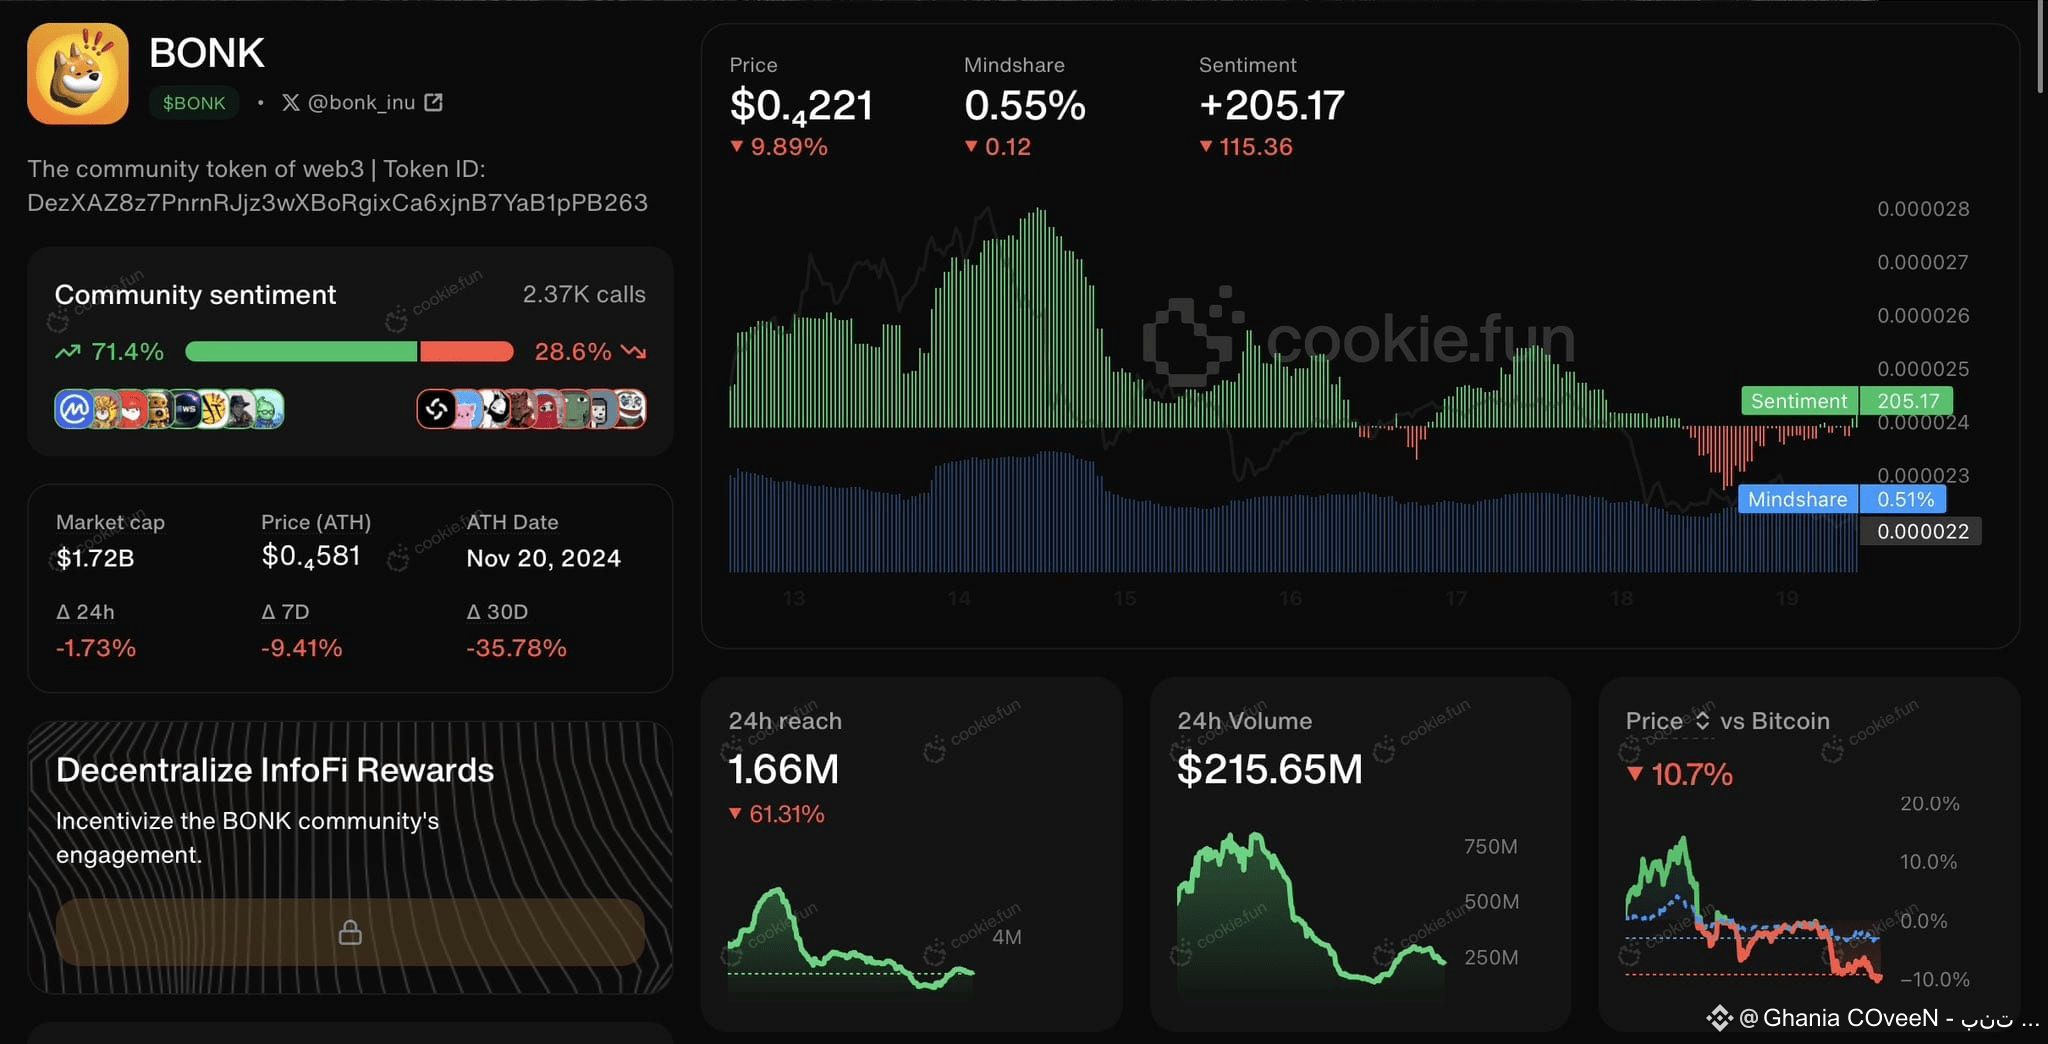
Task: Select the red-hooded avatar among bullish callers
Action: click(133, 408)
